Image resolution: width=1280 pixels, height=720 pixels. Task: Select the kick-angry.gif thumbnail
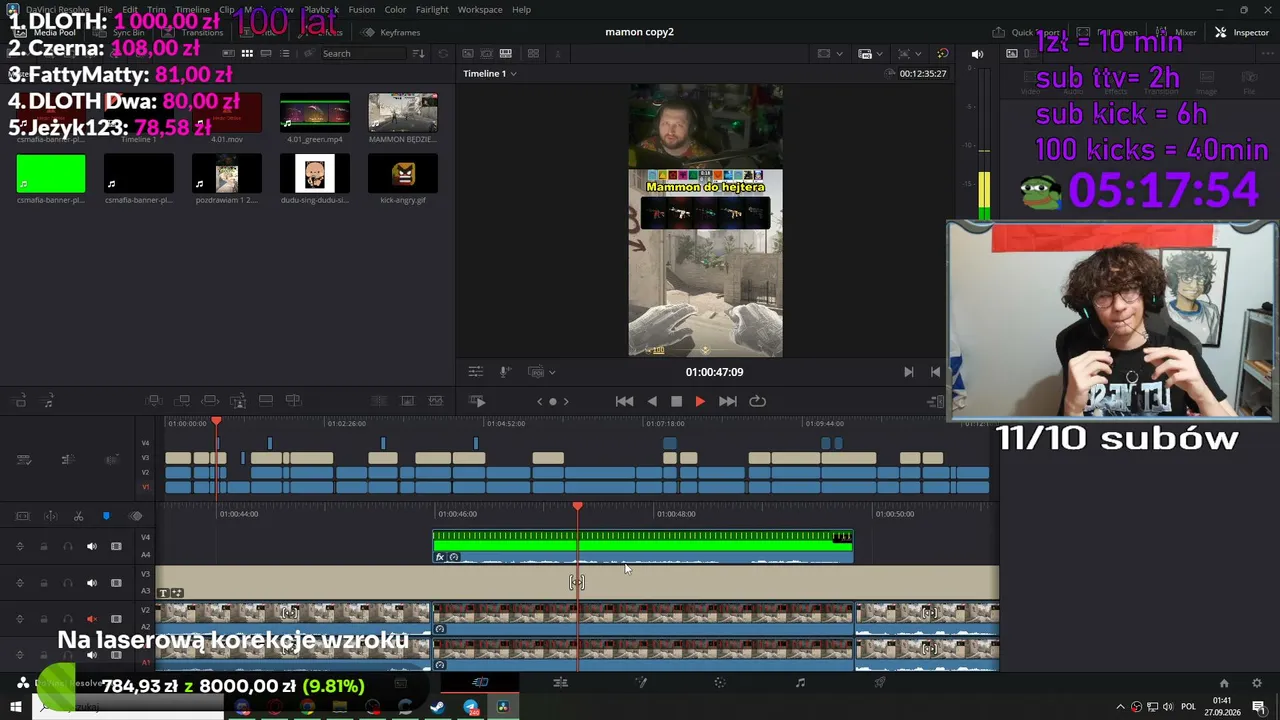tap(403, 174)
